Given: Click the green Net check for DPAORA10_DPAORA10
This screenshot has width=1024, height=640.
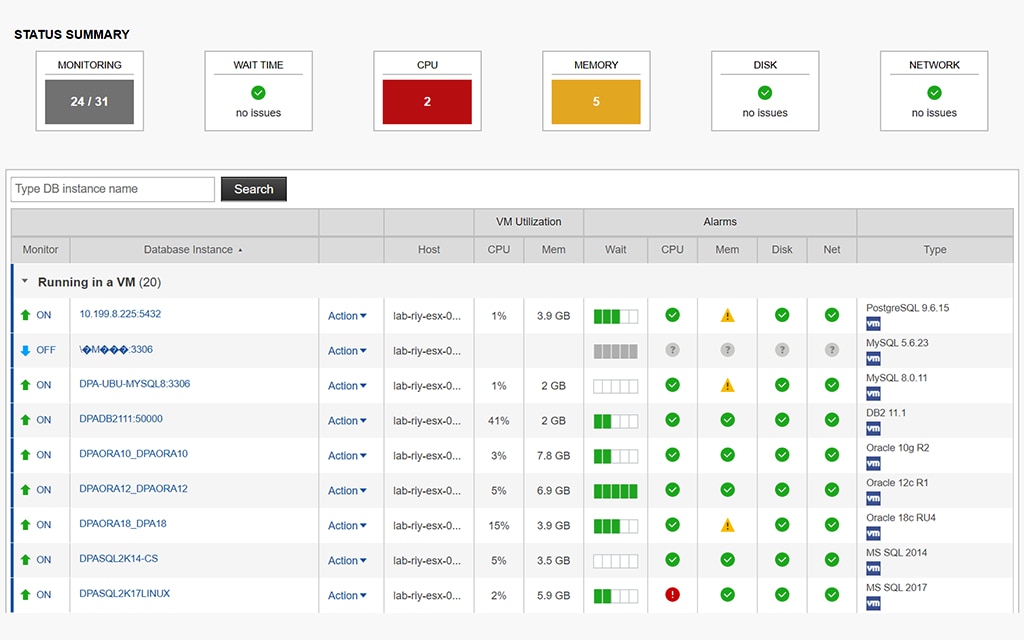Looking at the screenshot, I should click(x=831, y=455).
